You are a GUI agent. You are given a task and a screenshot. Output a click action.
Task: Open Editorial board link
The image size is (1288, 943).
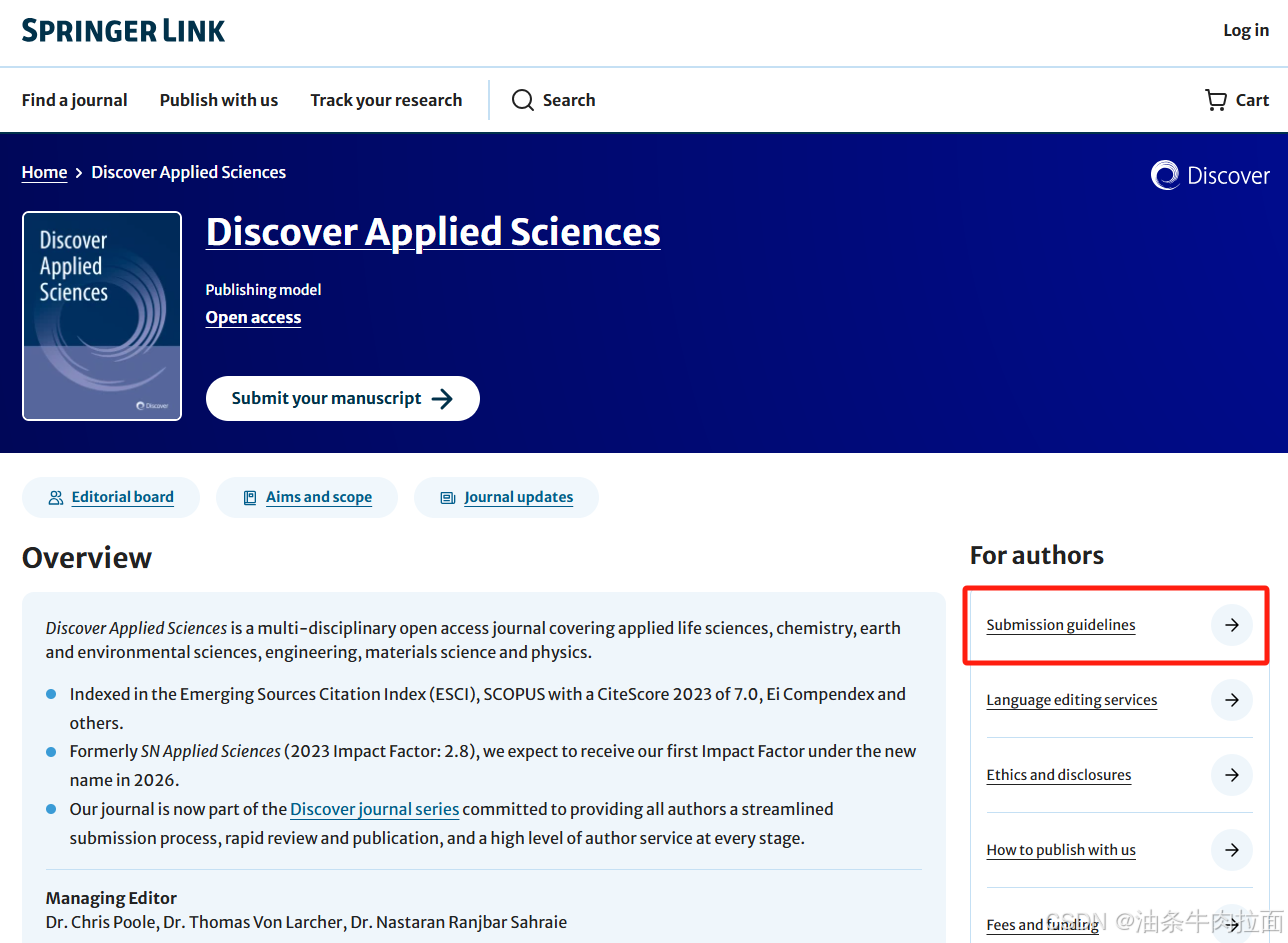[123, 497]
